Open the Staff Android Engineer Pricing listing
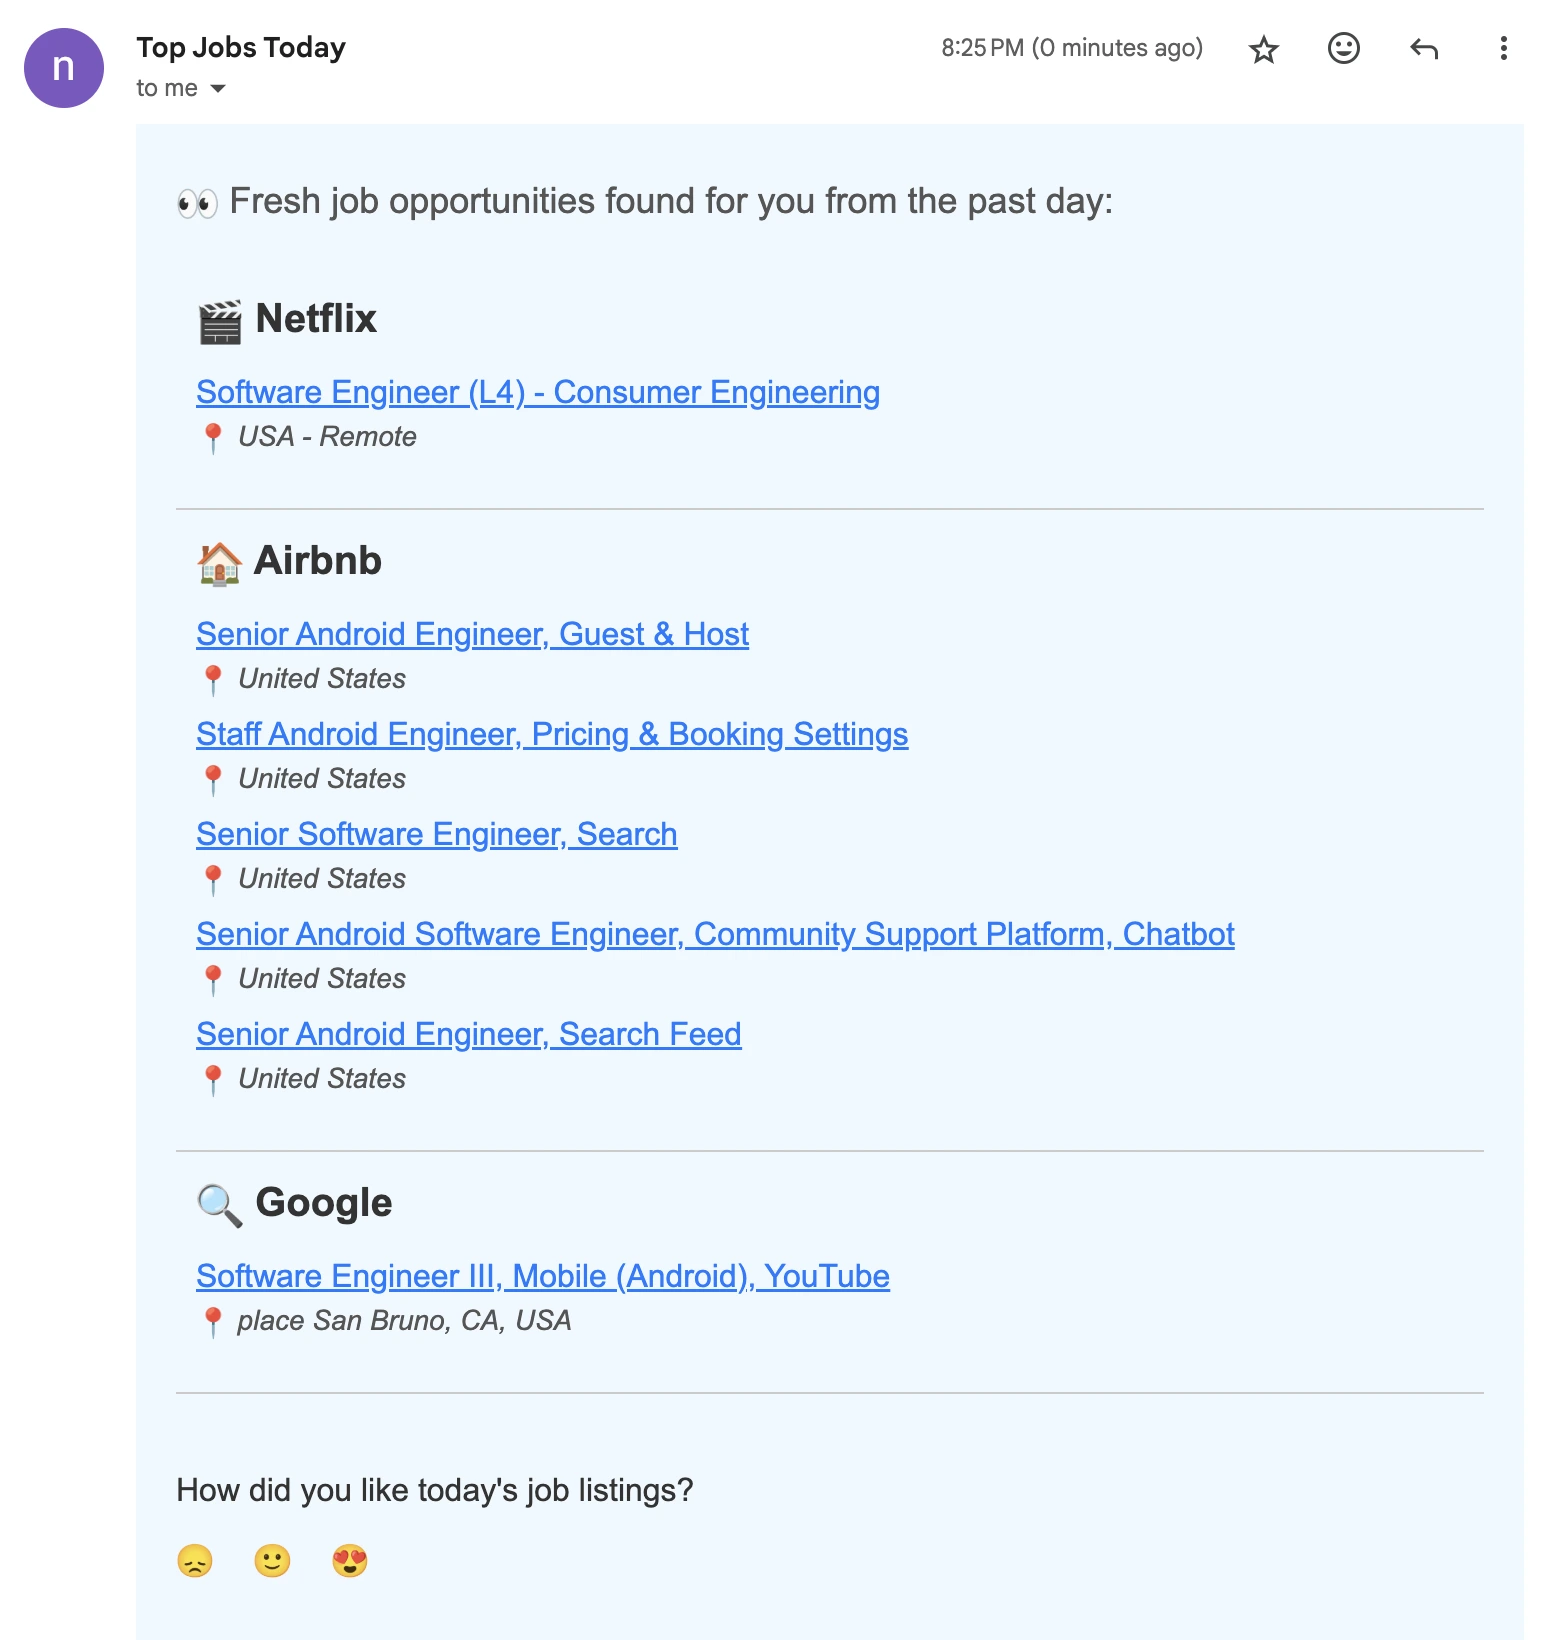This screenshot has height=1640, width=1552. 552,734
